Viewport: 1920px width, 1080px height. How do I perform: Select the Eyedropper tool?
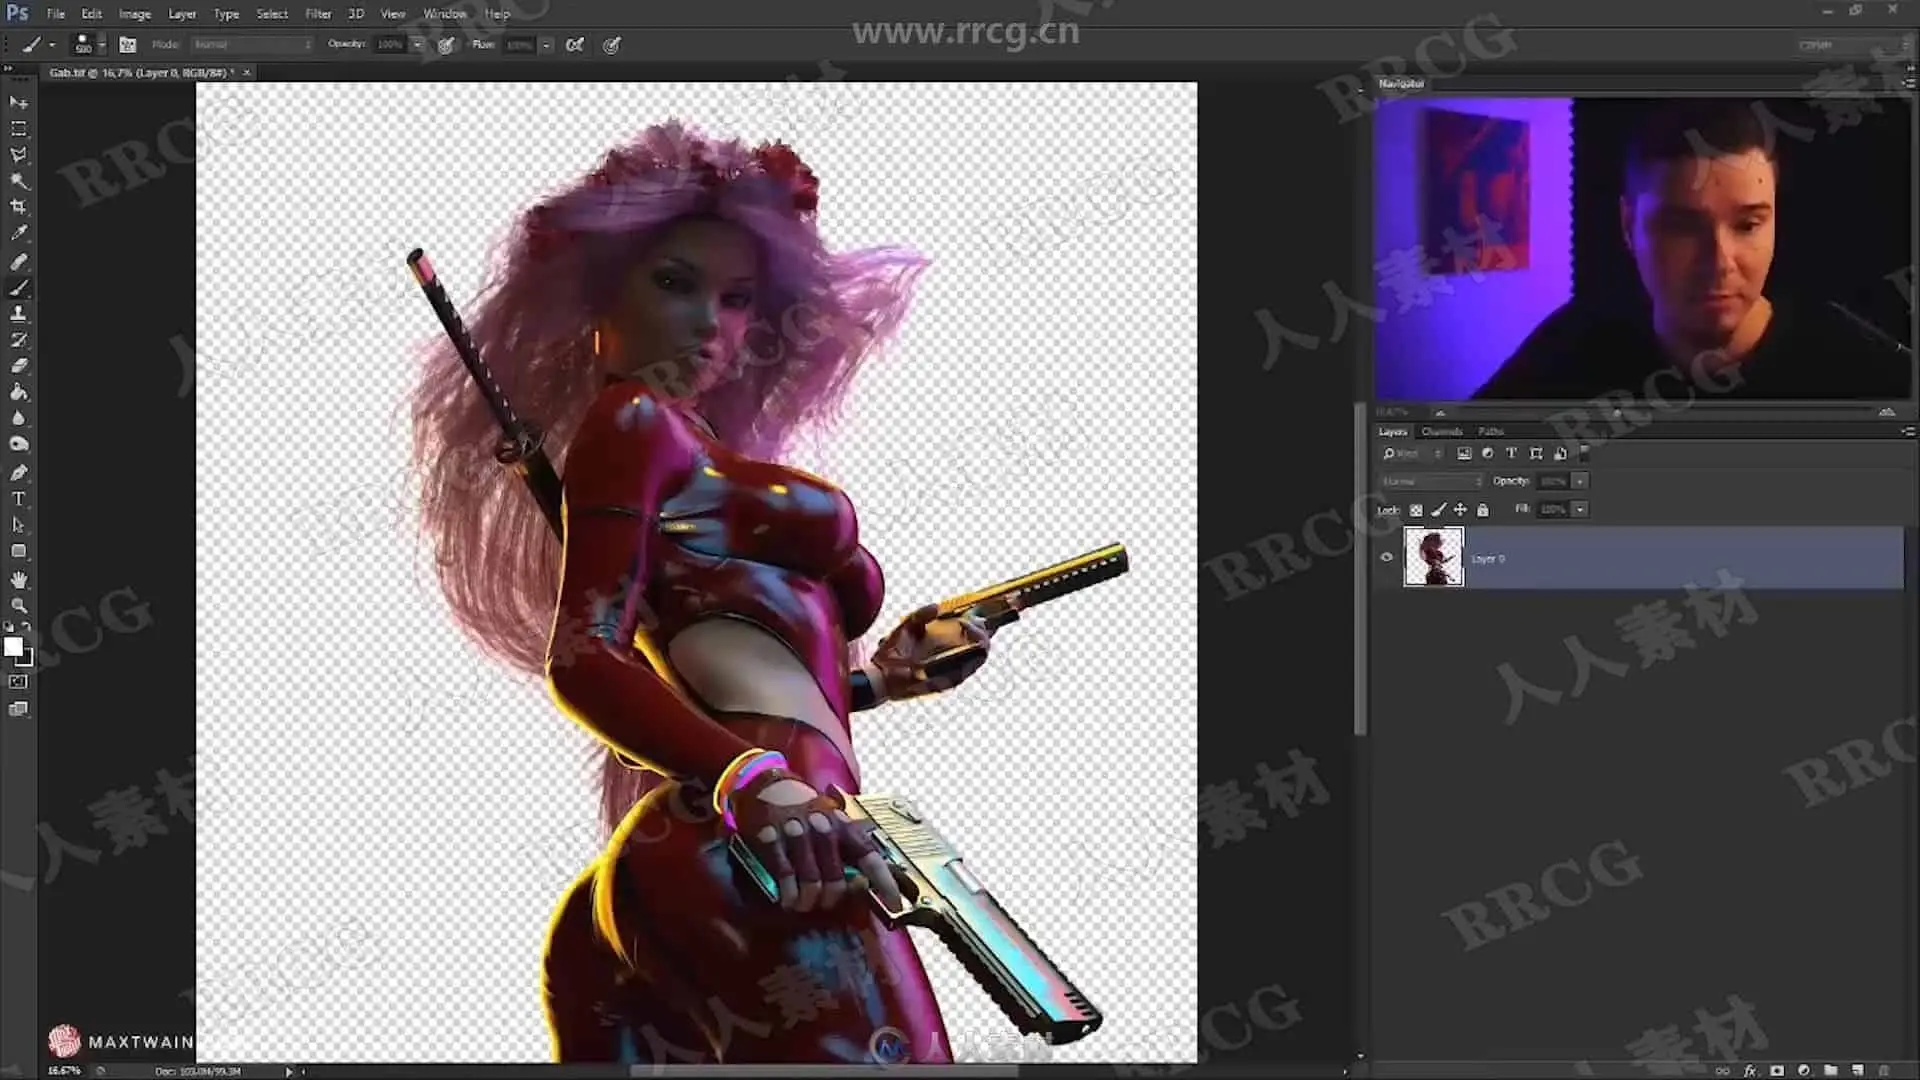18,233
